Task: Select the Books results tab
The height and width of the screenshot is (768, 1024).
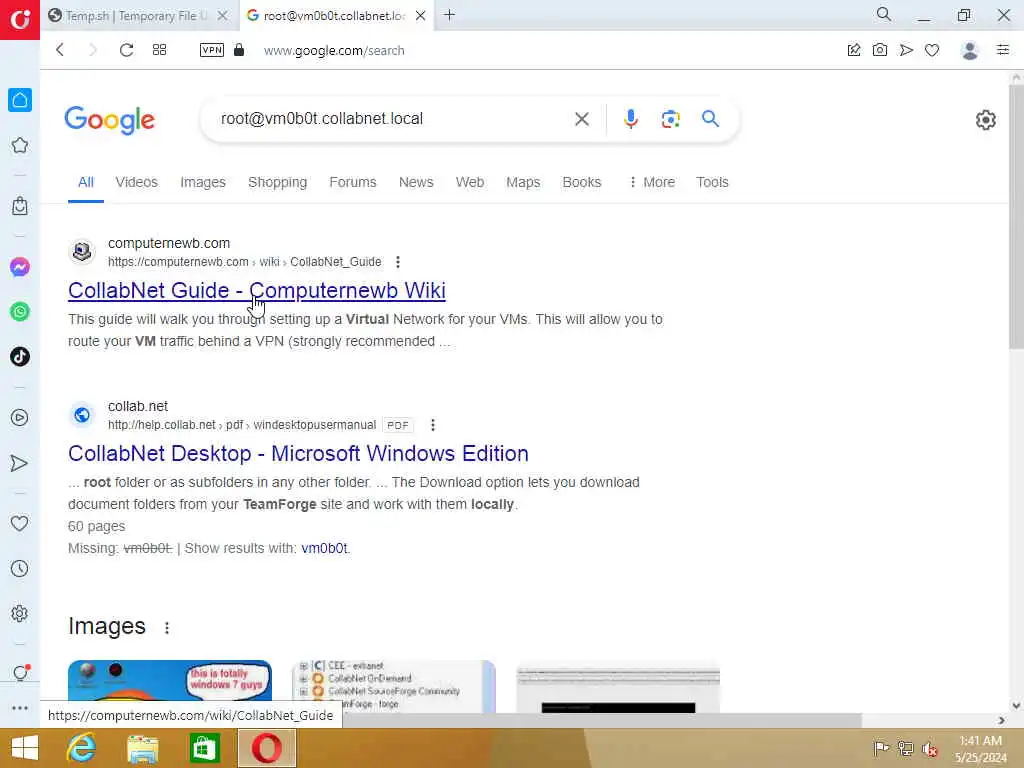Action: [x=581, y=182]
